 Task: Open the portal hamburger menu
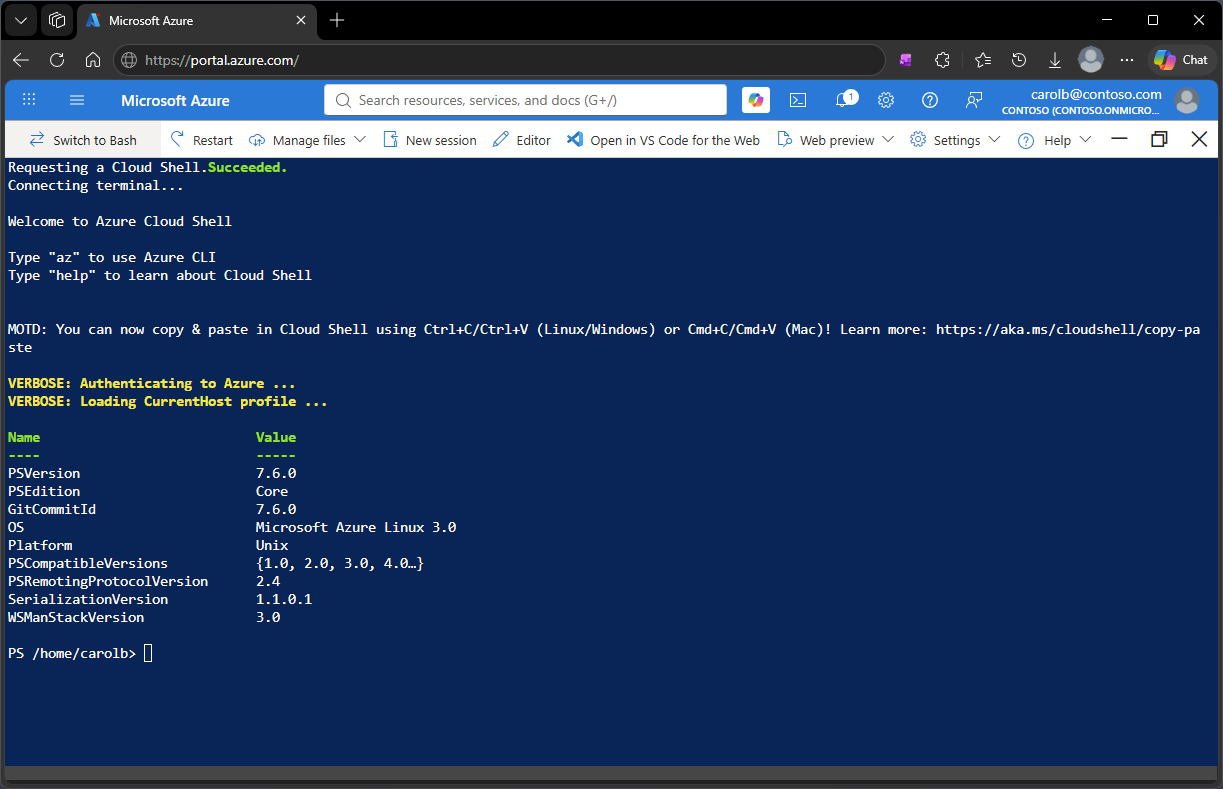point(77,100)
